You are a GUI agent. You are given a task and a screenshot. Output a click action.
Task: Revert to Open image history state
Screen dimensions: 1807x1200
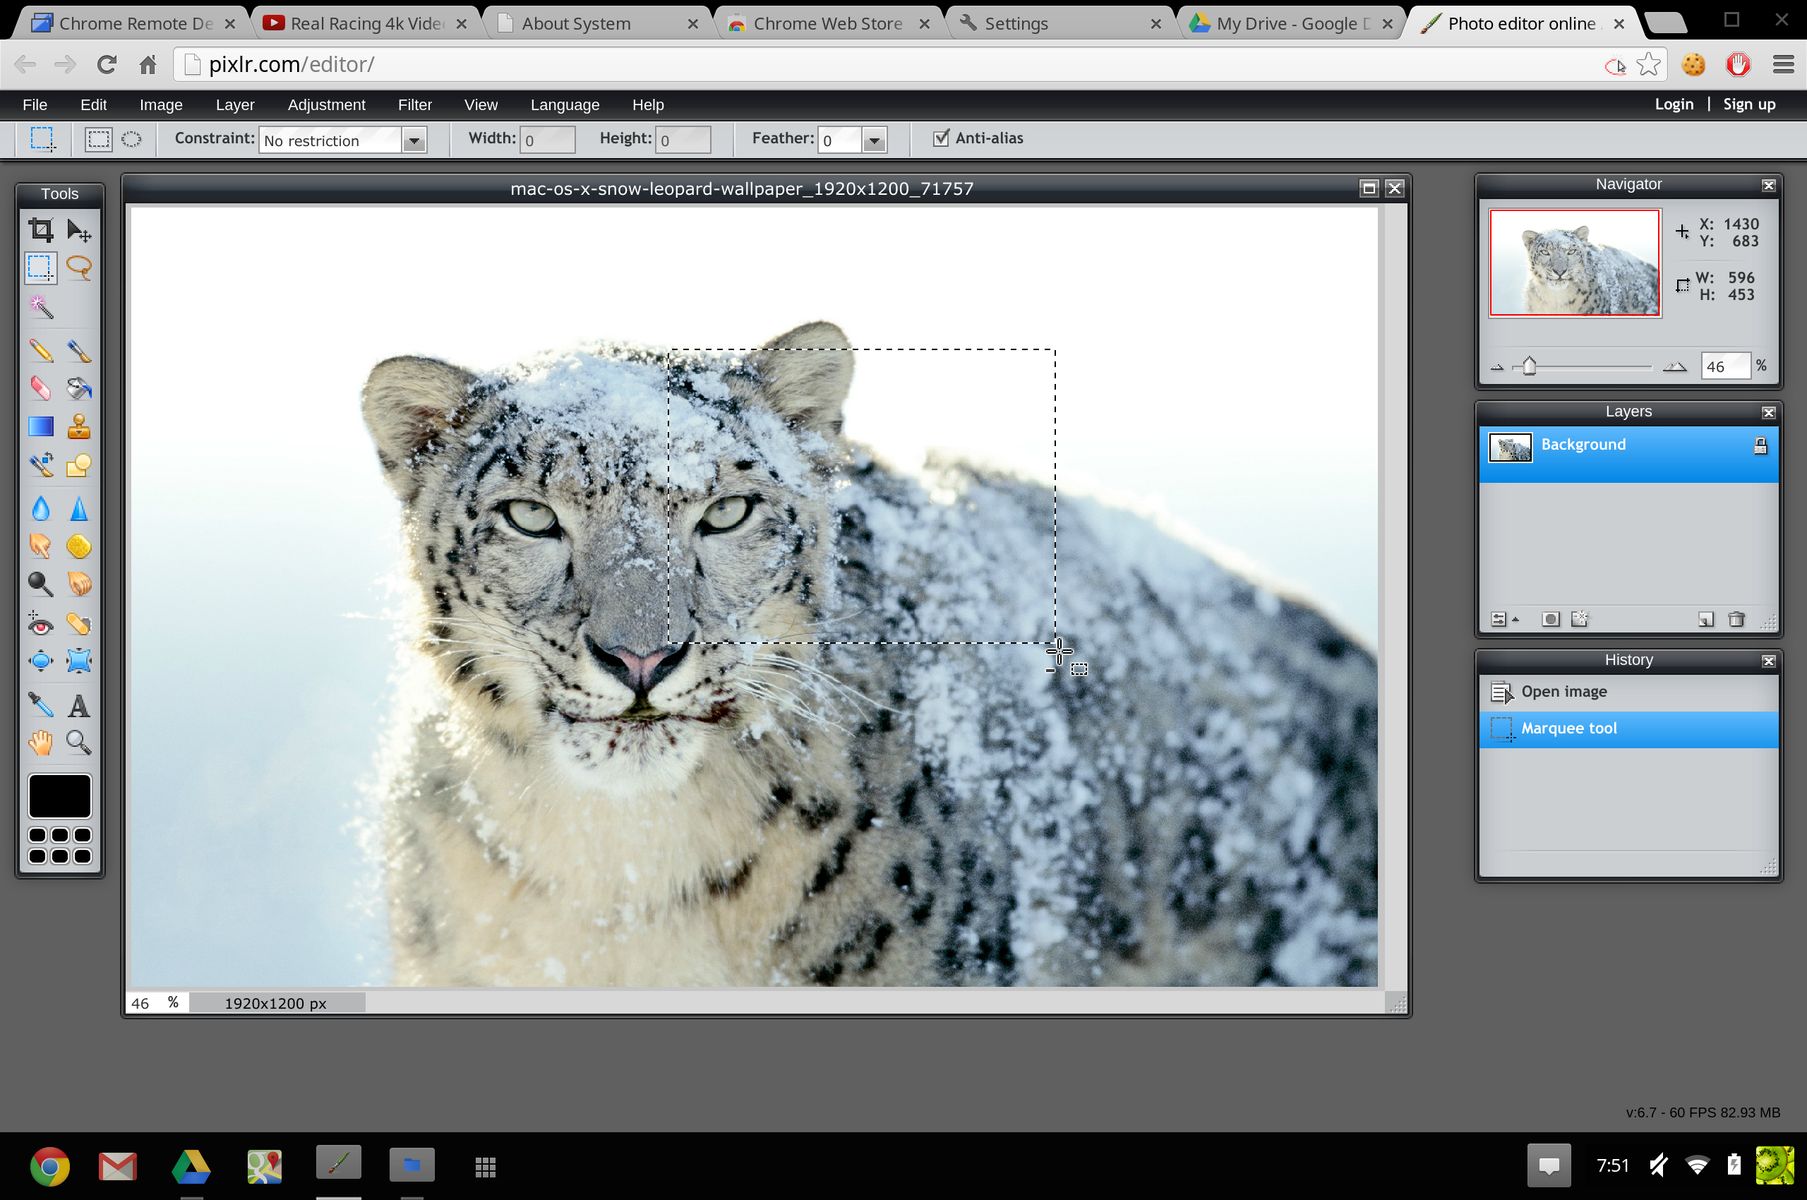pos(1564,692)
